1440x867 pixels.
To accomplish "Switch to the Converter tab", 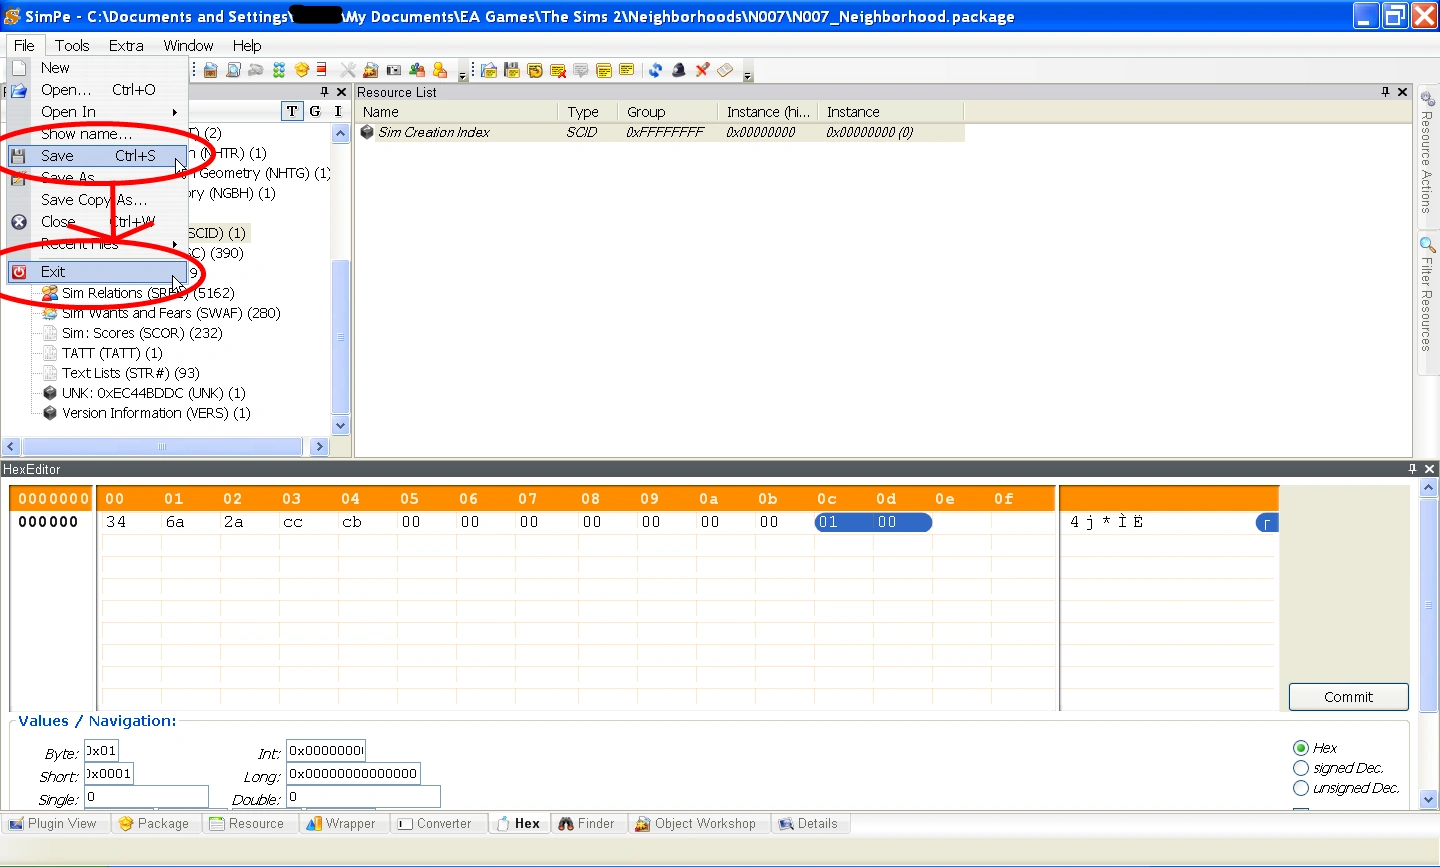I will click(435, 824).
